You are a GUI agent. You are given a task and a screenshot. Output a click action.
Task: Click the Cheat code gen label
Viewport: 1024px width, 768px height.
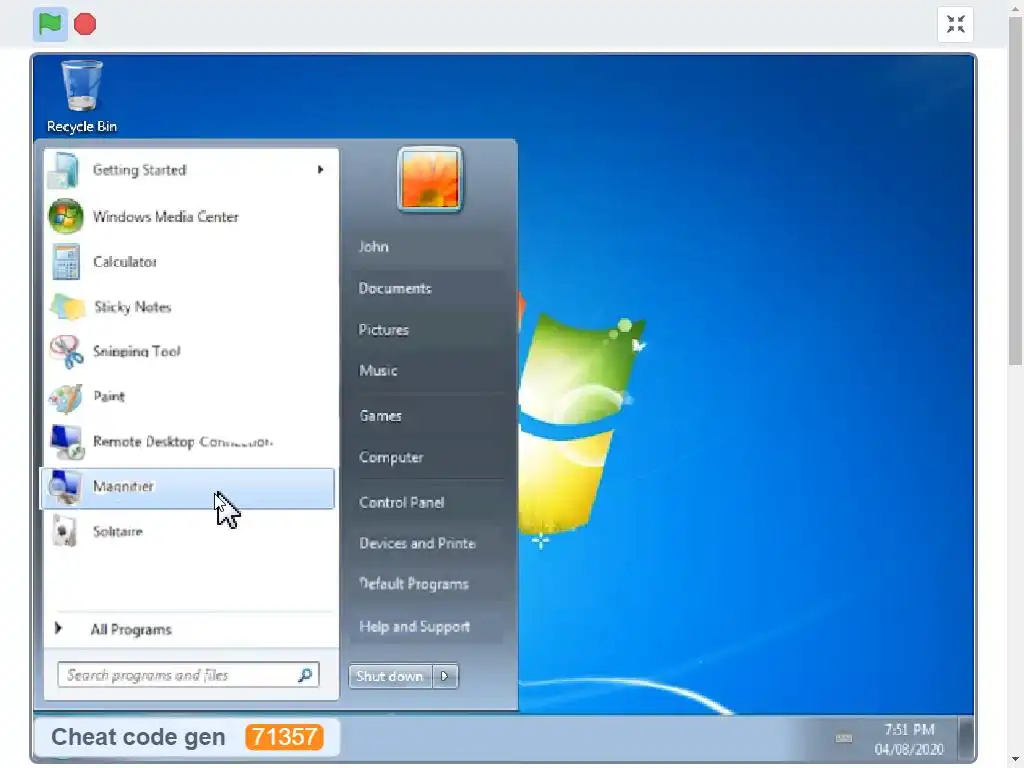click(x=138, y=737)
